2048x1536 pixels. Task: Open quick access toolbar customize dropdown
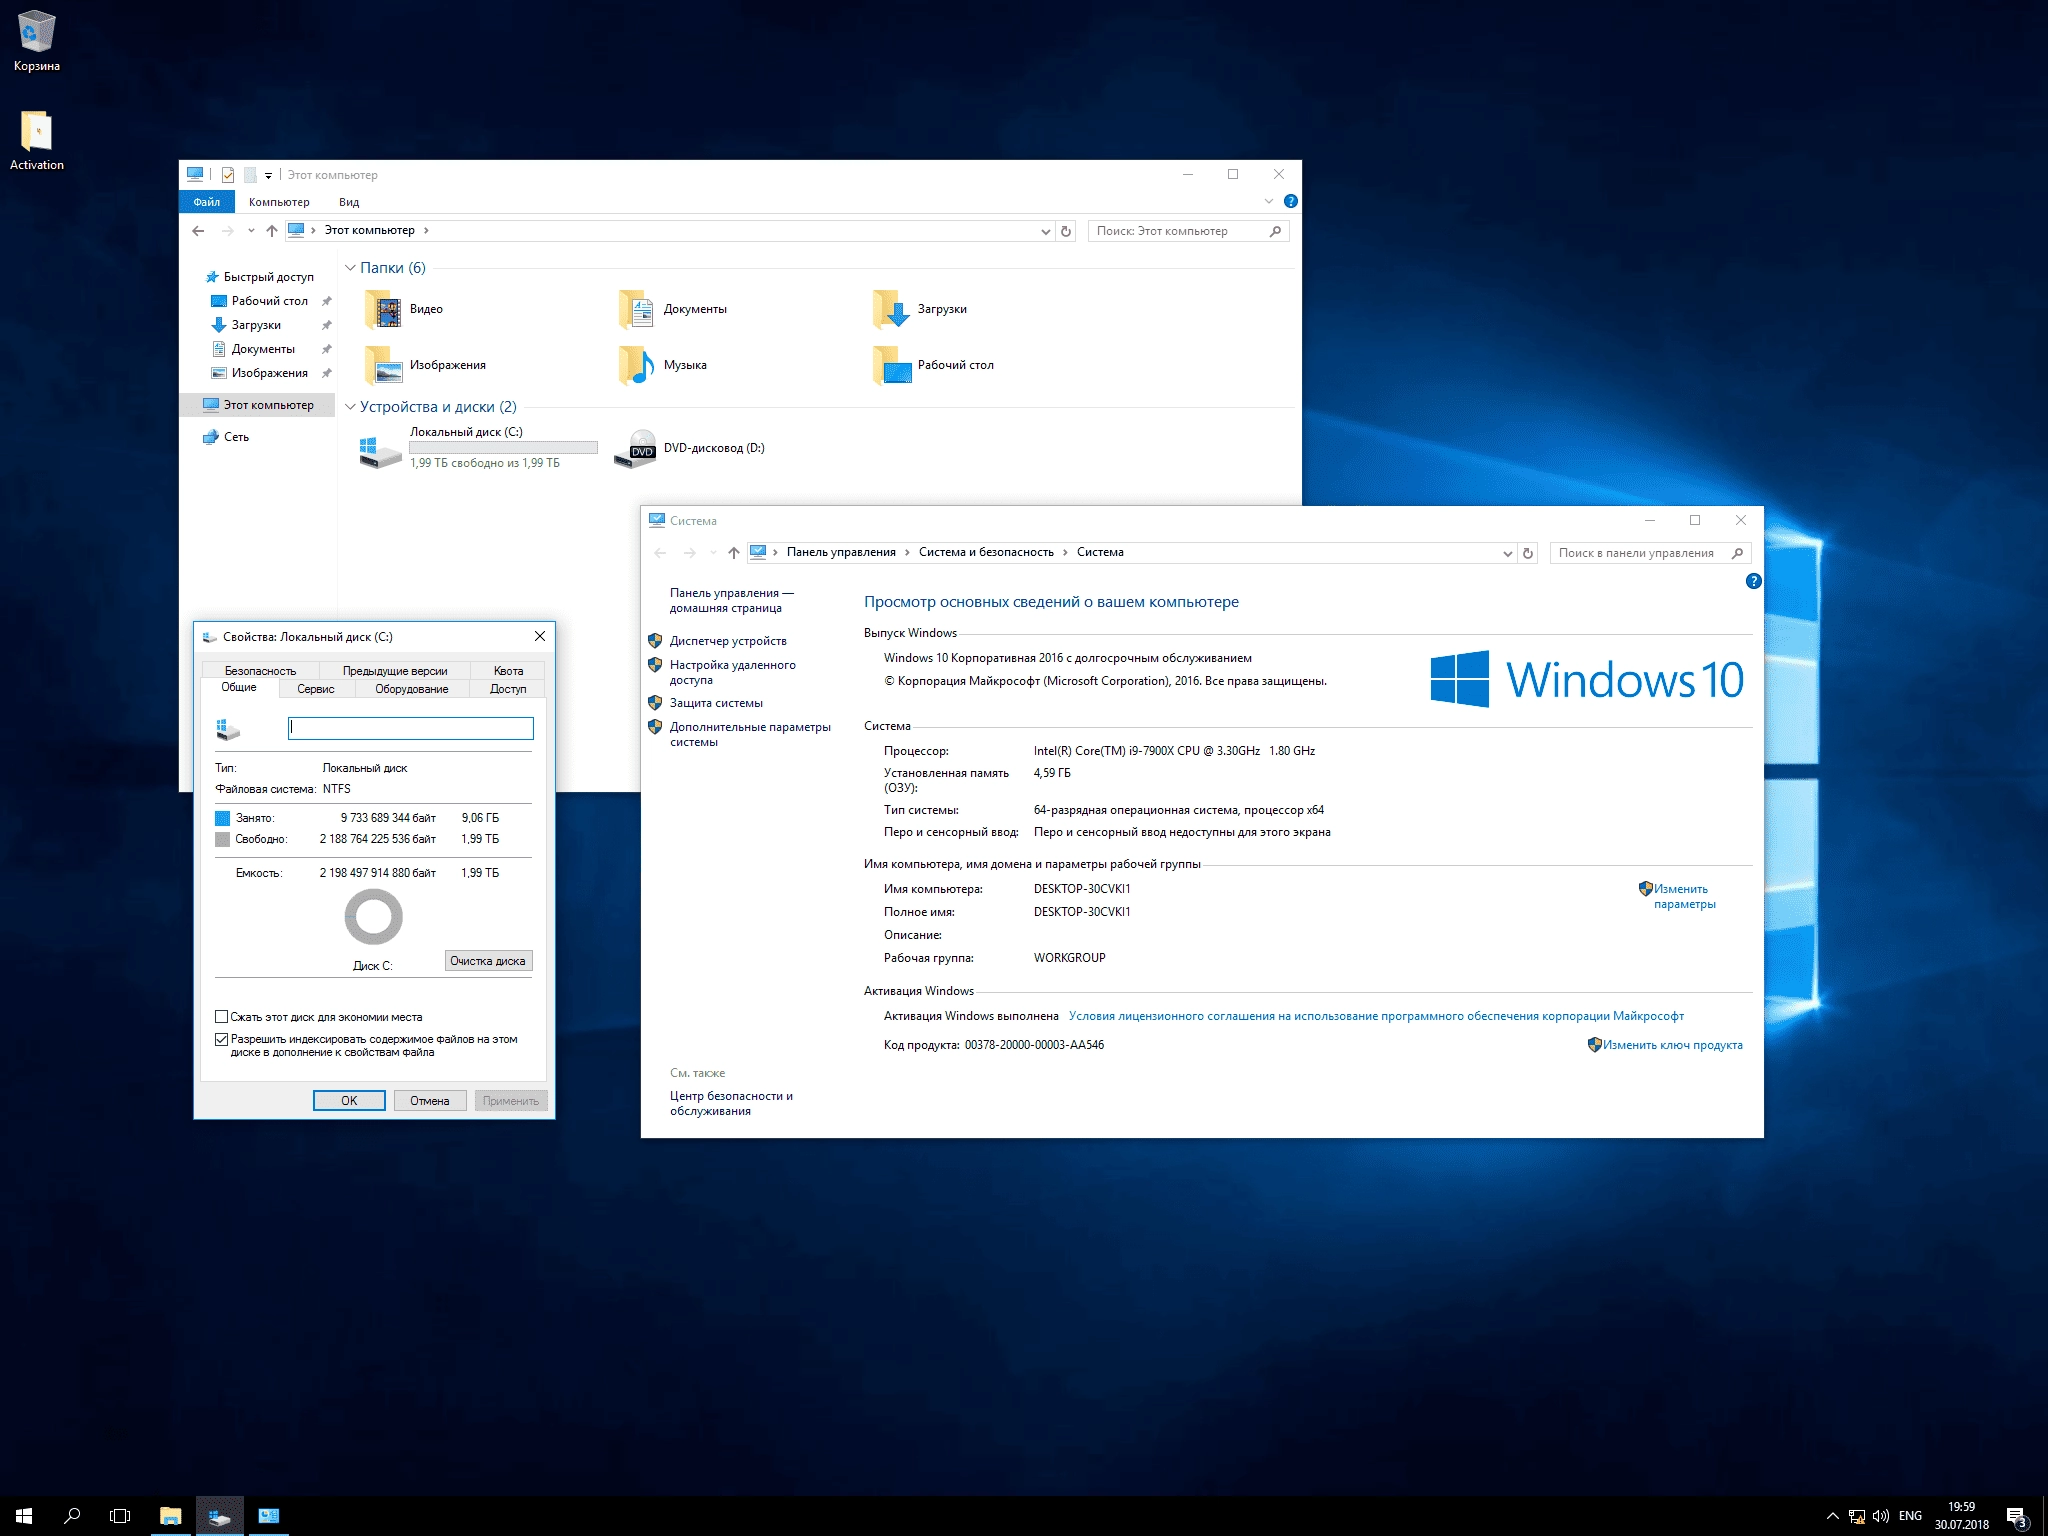pyautogui.click(x=268, y=176)
